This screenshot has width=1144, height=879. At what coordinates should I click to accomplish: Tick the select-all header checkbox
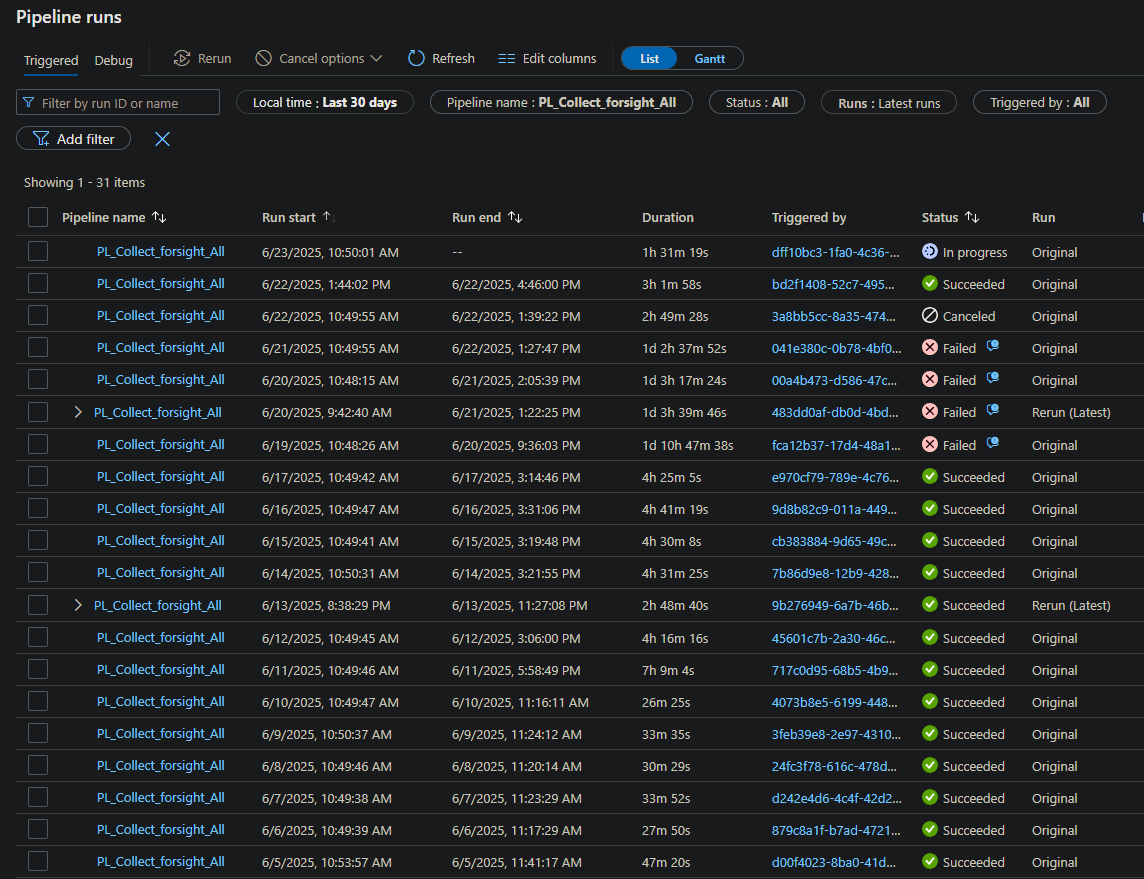(38, 217)
